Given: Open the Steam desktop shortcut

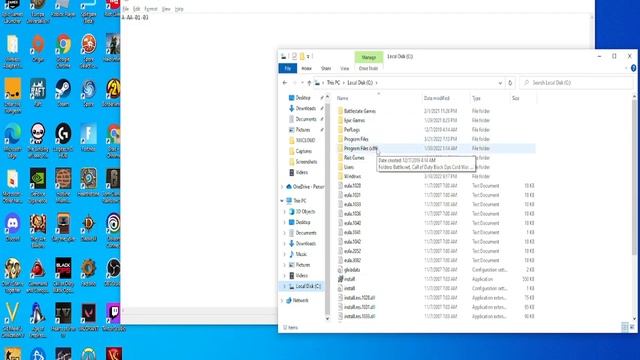Looking at the screenshot, I should pos(63,92).
